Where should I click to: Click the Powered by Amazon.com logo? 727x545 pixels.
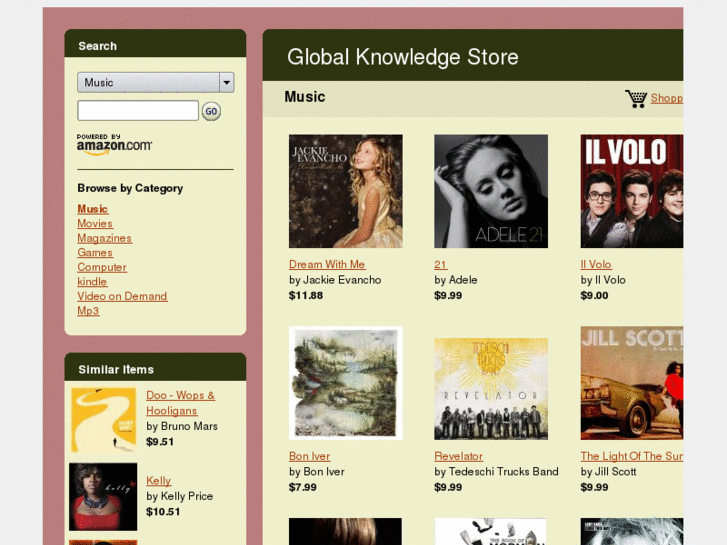point(114,144)
